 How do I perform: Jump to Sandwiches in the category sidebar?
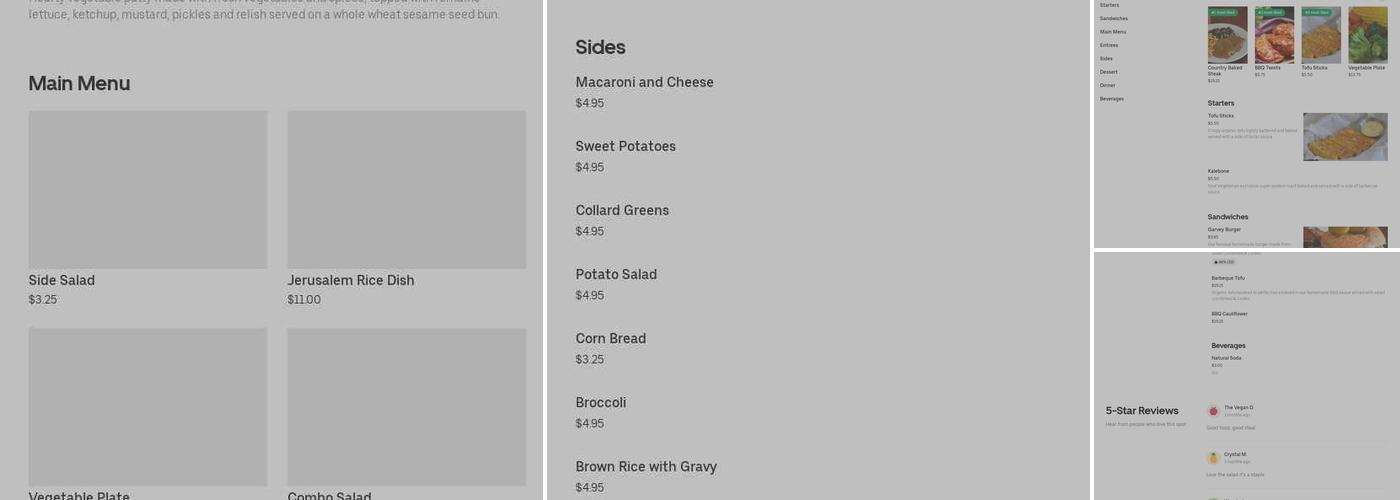click(x=1113, y=19)
